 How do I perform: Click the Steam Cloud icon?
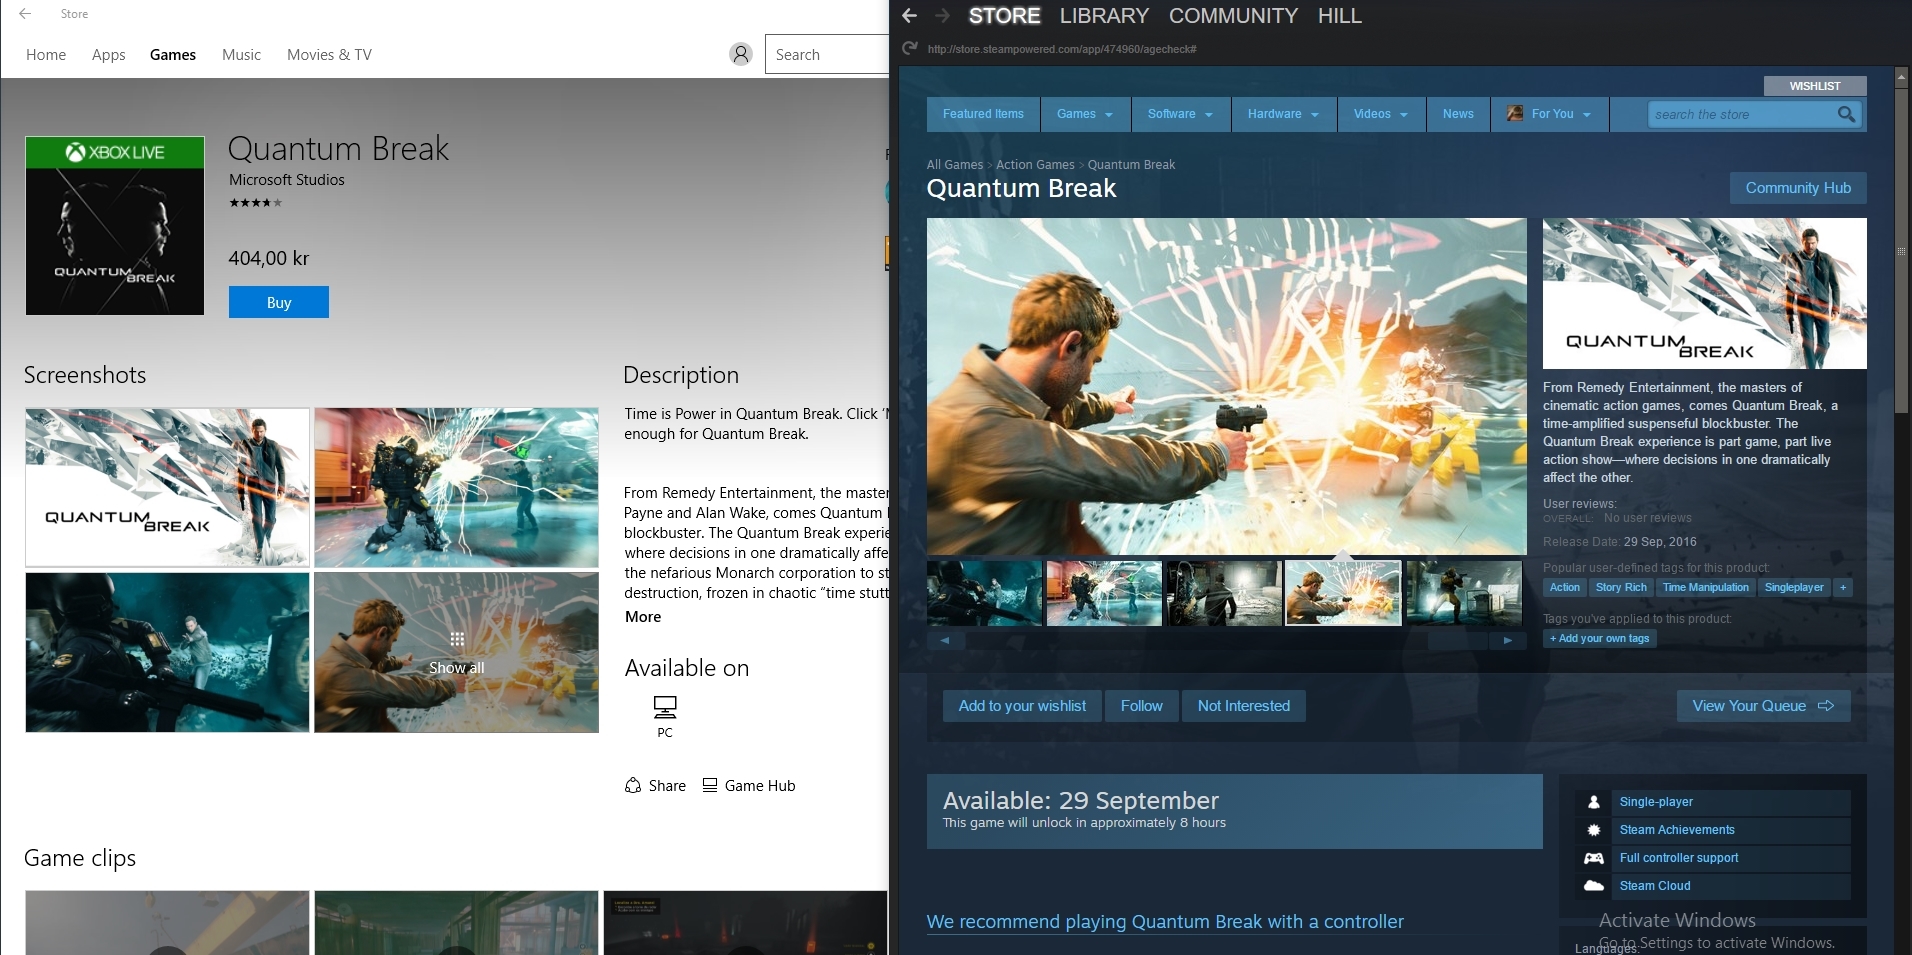tap(1594, 886)
